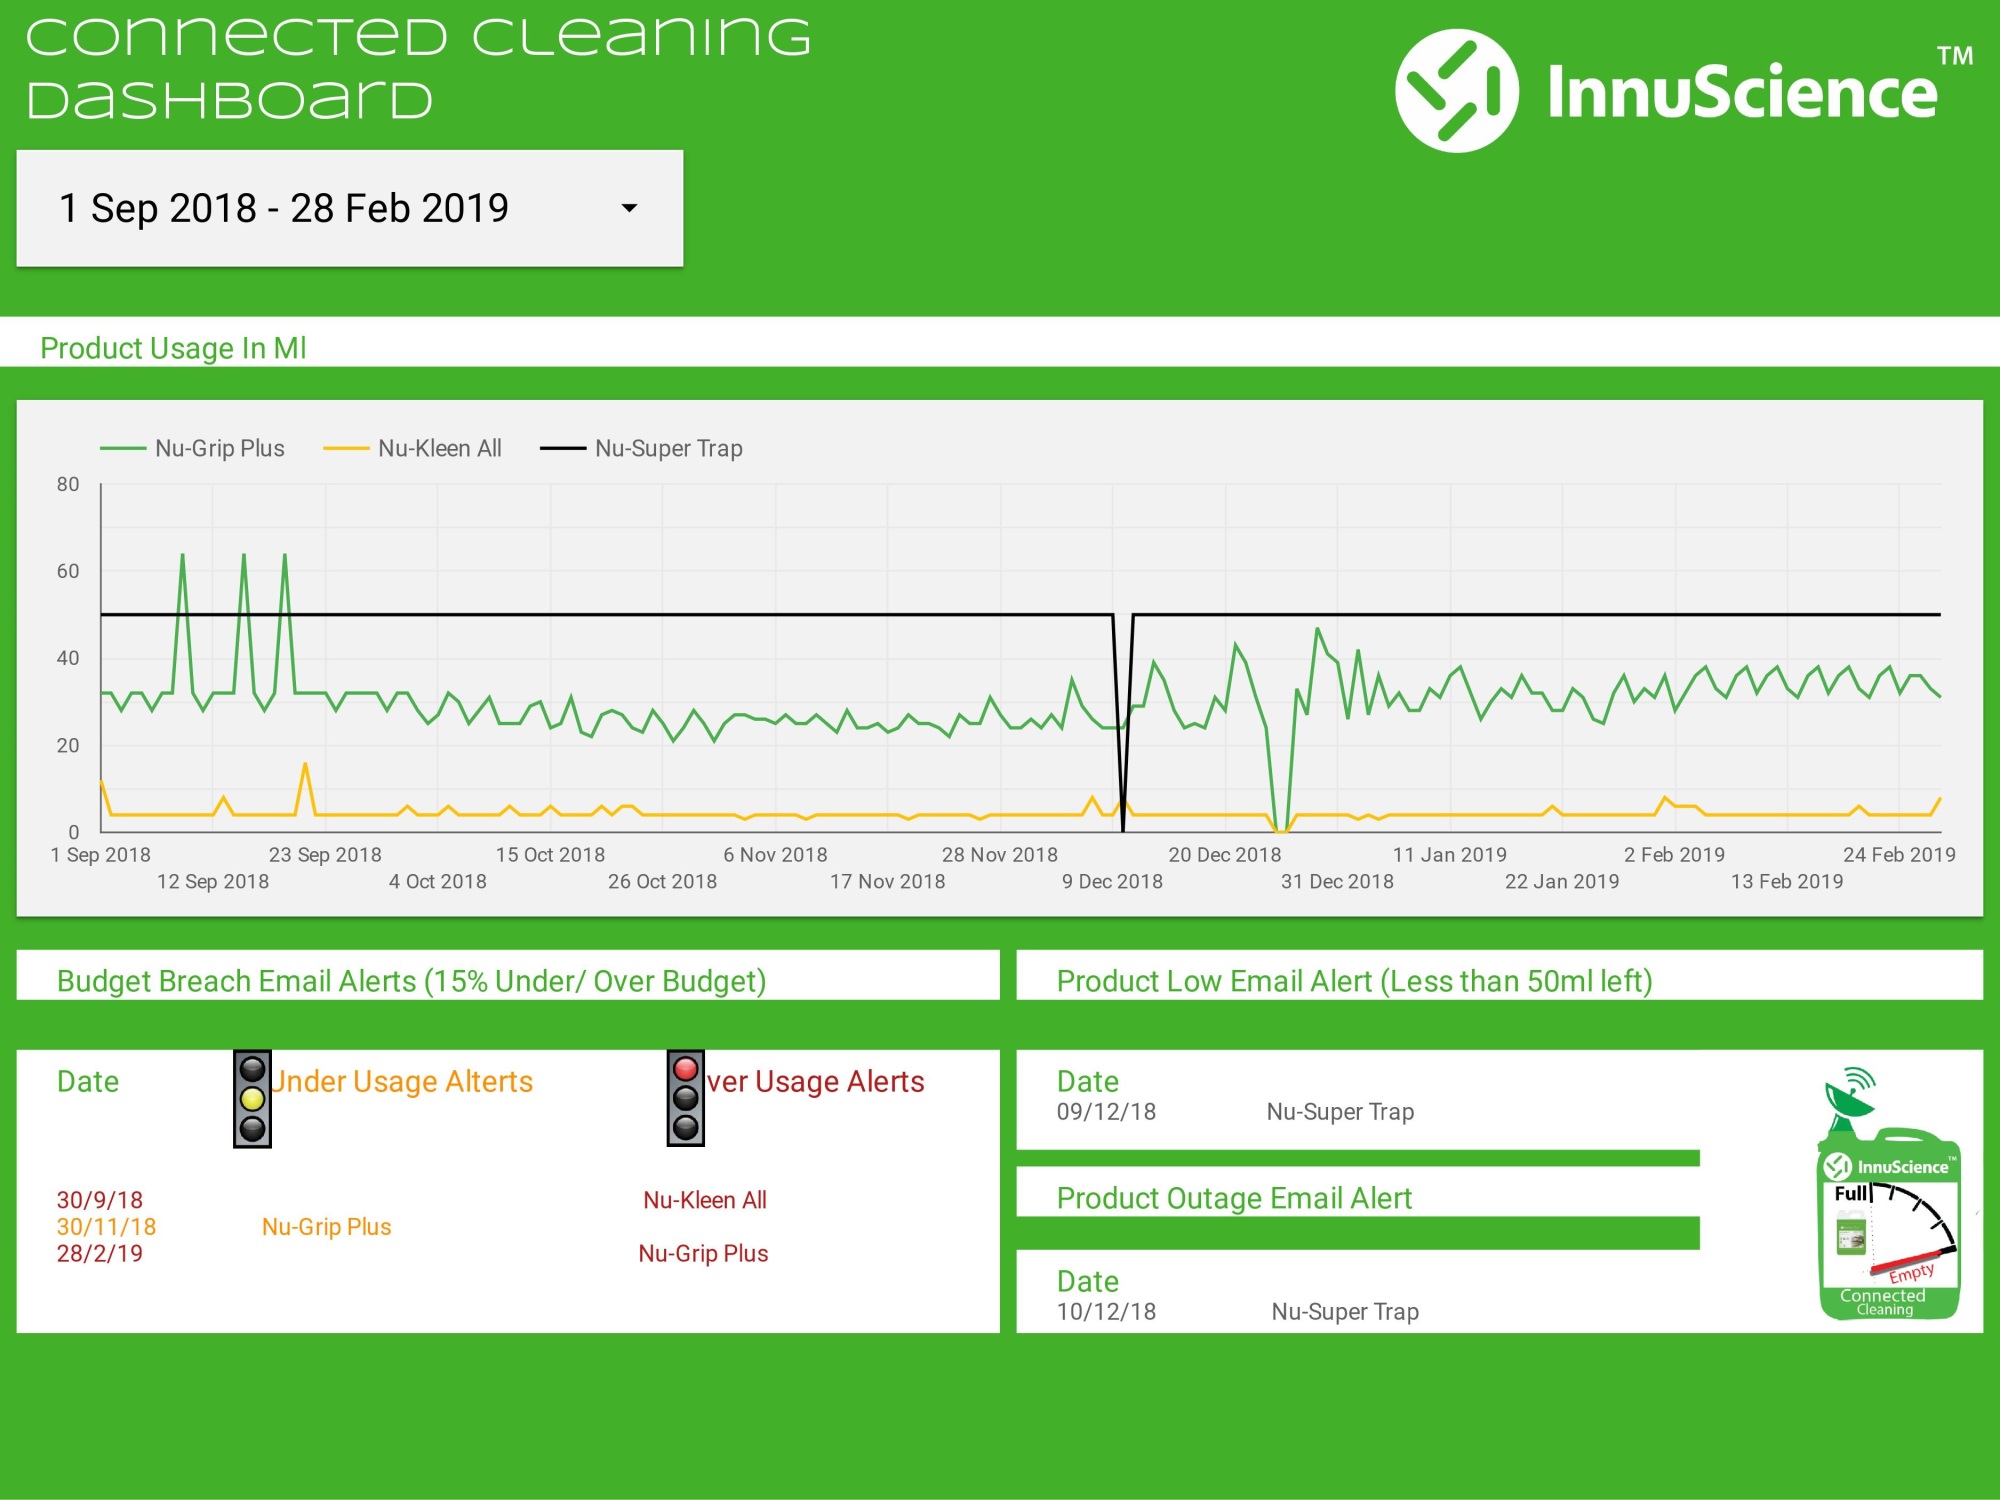This screenshot has width=2000, height=1500.
Task: Click the 9 Dec 2018 axis label
Action: click(x=1112, y=882)
